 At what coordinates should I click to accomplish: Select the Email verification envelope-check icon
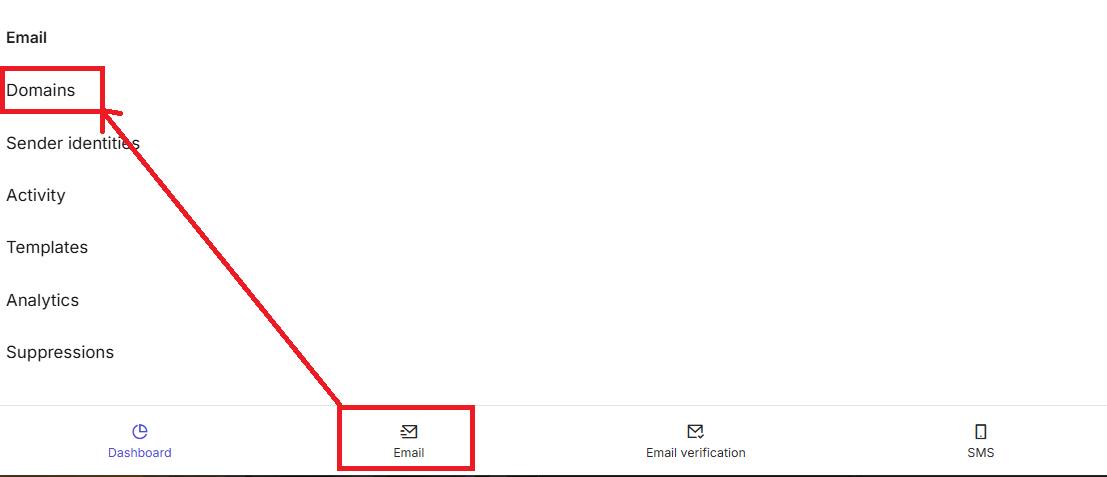[695, 431]
